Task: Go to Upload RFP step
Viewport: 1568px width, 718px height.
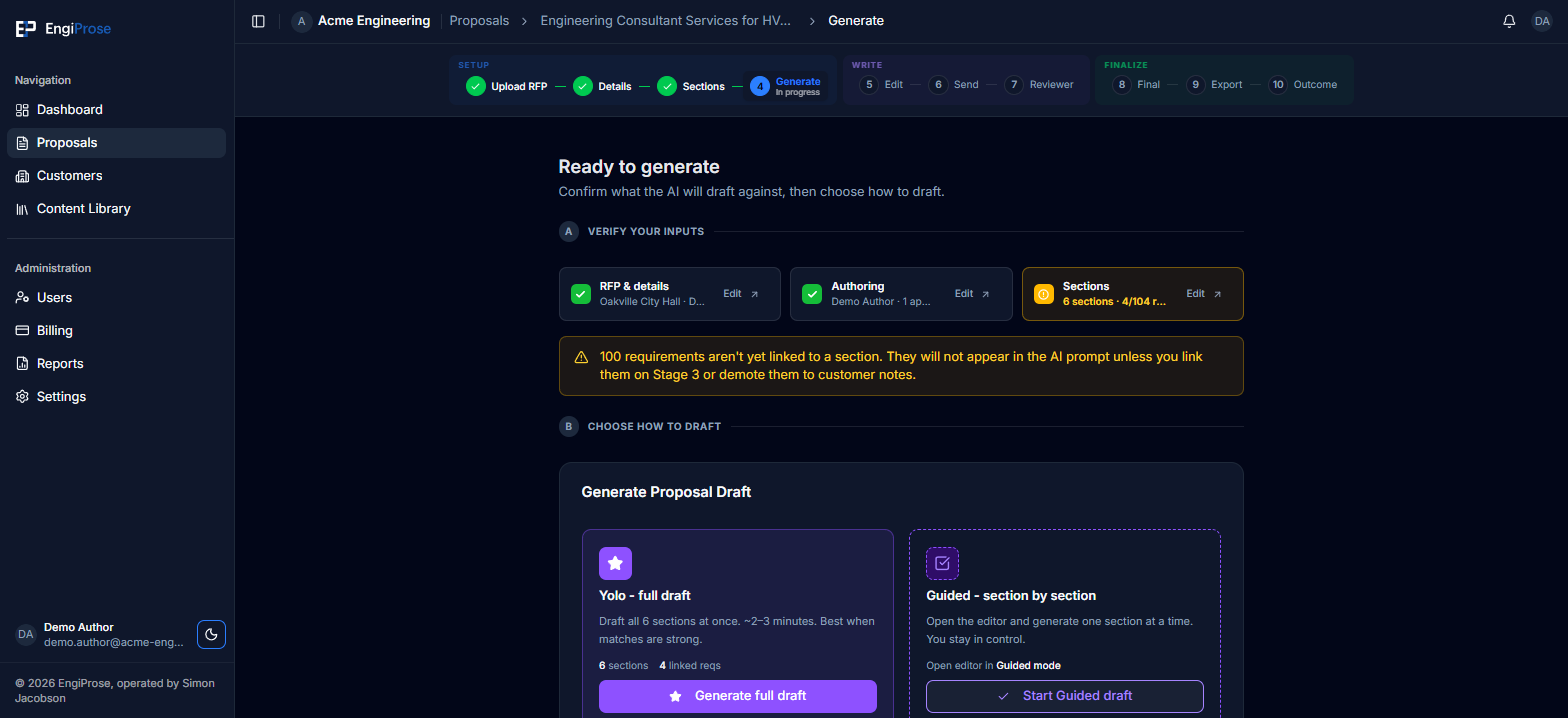Action: (507, 86)
